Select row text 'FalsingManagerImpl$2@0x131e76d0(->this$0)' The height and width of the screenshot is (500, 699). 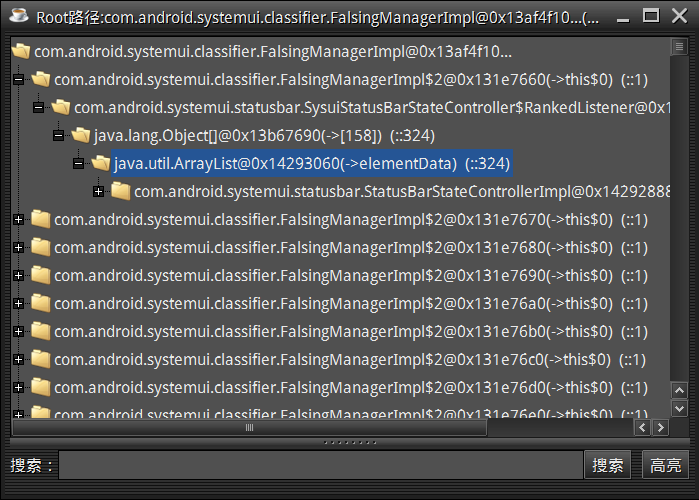point(446,388)
